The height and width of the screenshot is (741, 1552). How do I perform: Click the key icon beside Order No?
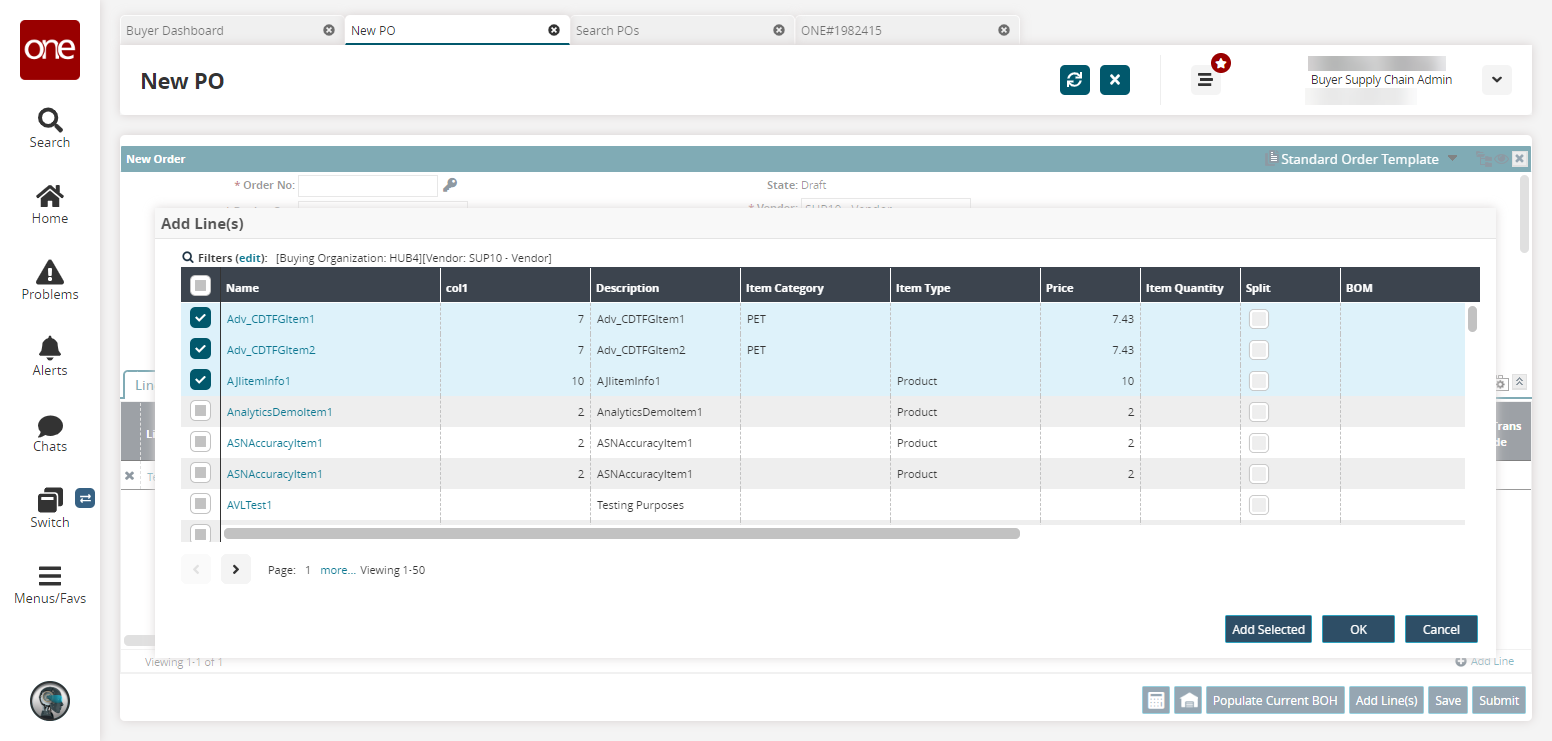(x=450, y=185)
